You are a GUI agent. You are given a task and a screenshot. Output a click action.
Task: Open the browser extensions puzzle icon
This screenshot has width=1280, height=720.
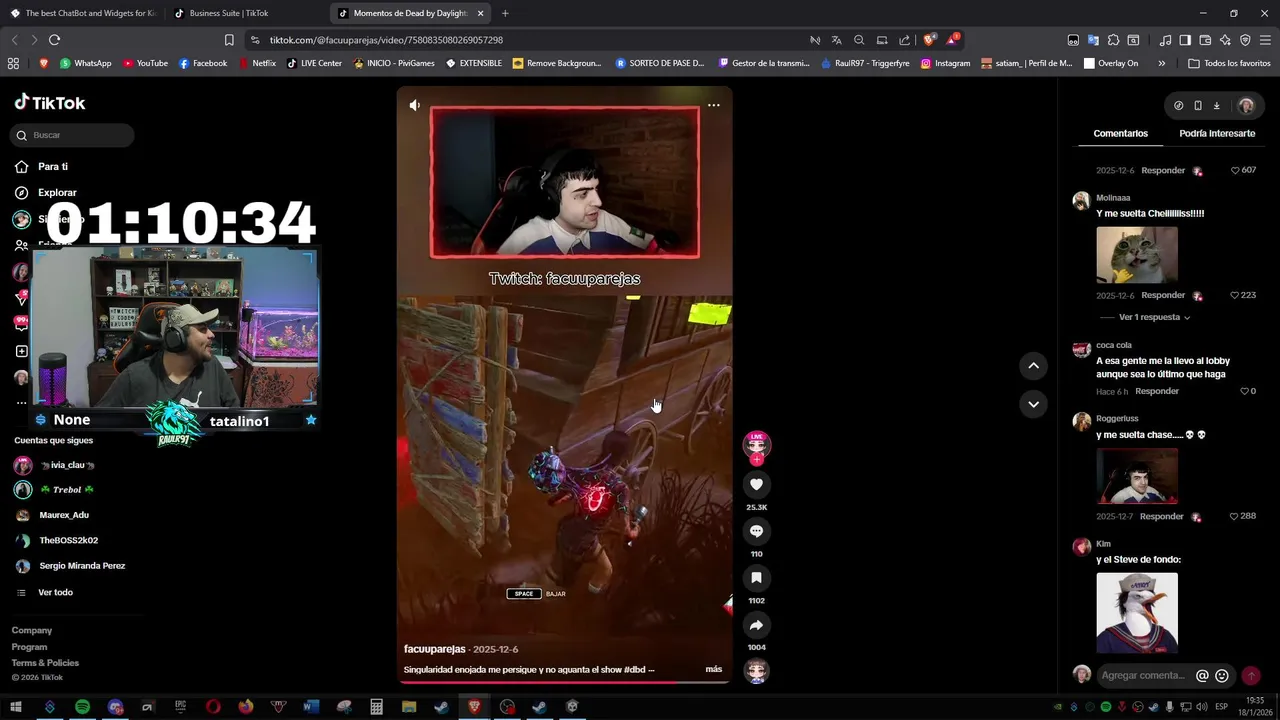[x=1113, y=40]
